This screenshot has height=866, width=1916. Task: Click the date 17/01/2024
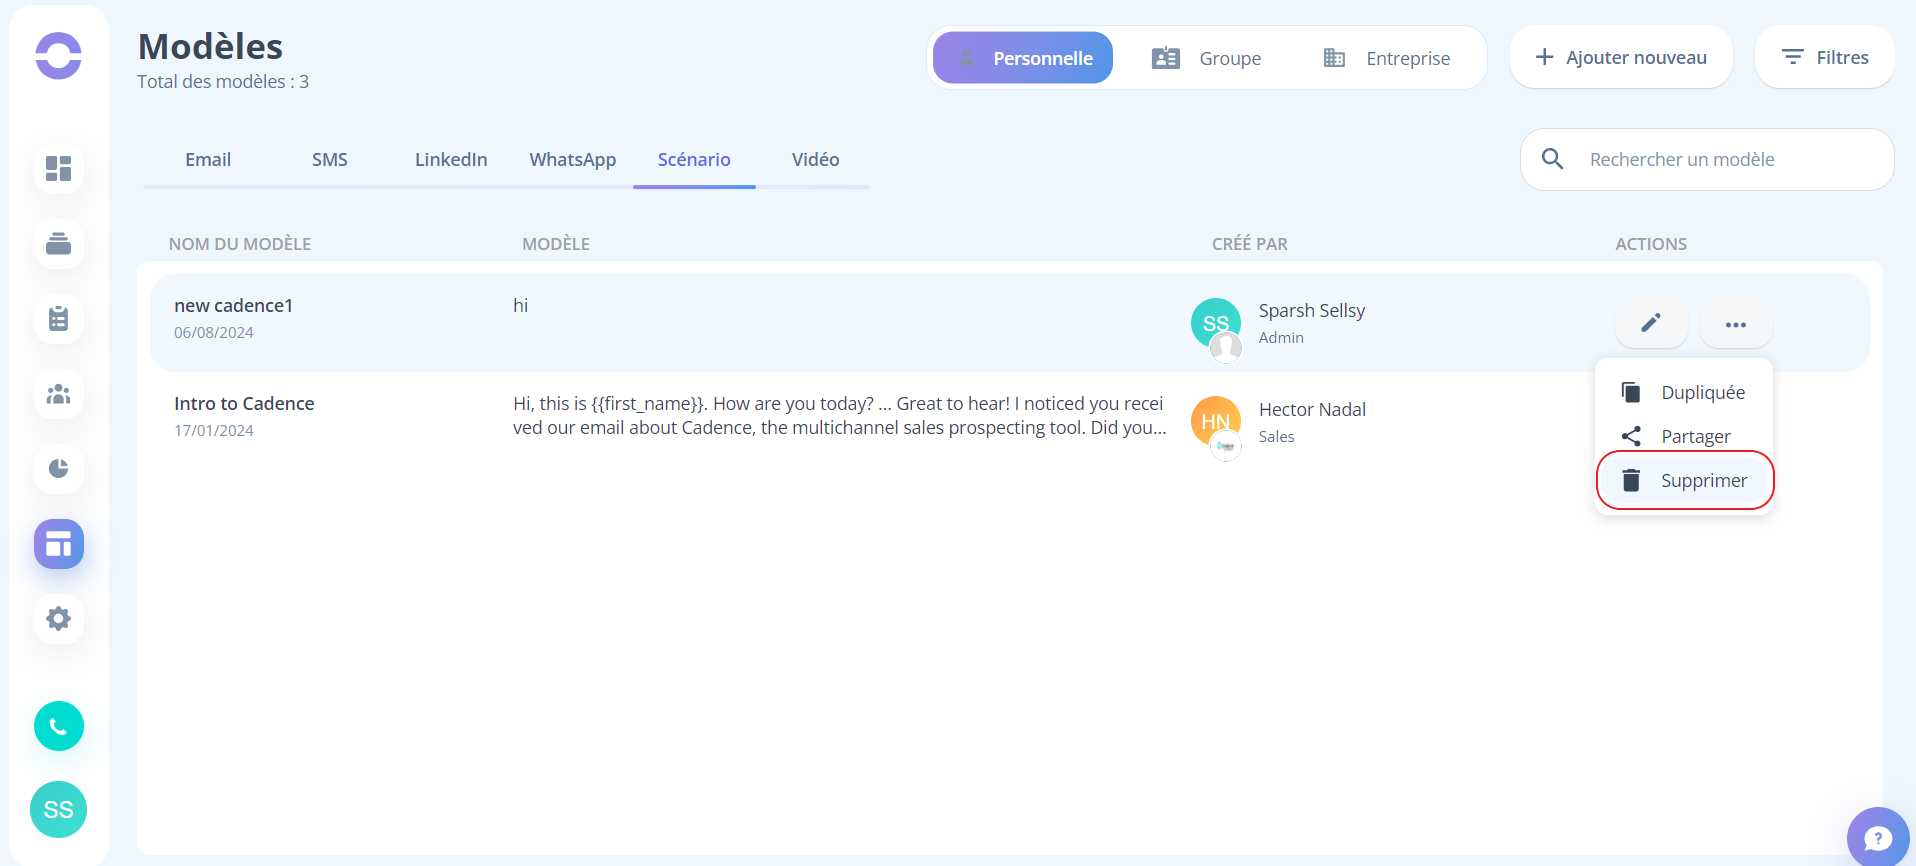click(x=214, y=431)
